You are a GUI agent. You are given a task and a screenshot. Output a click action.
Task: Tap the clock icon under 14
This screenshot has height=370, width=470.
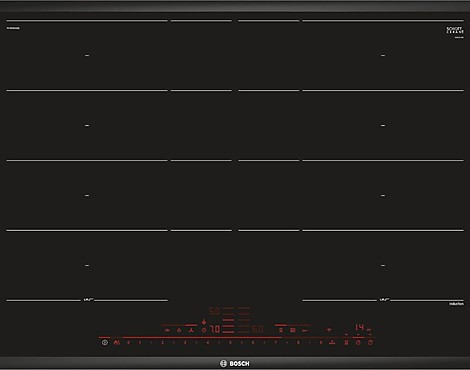point(358,342)
